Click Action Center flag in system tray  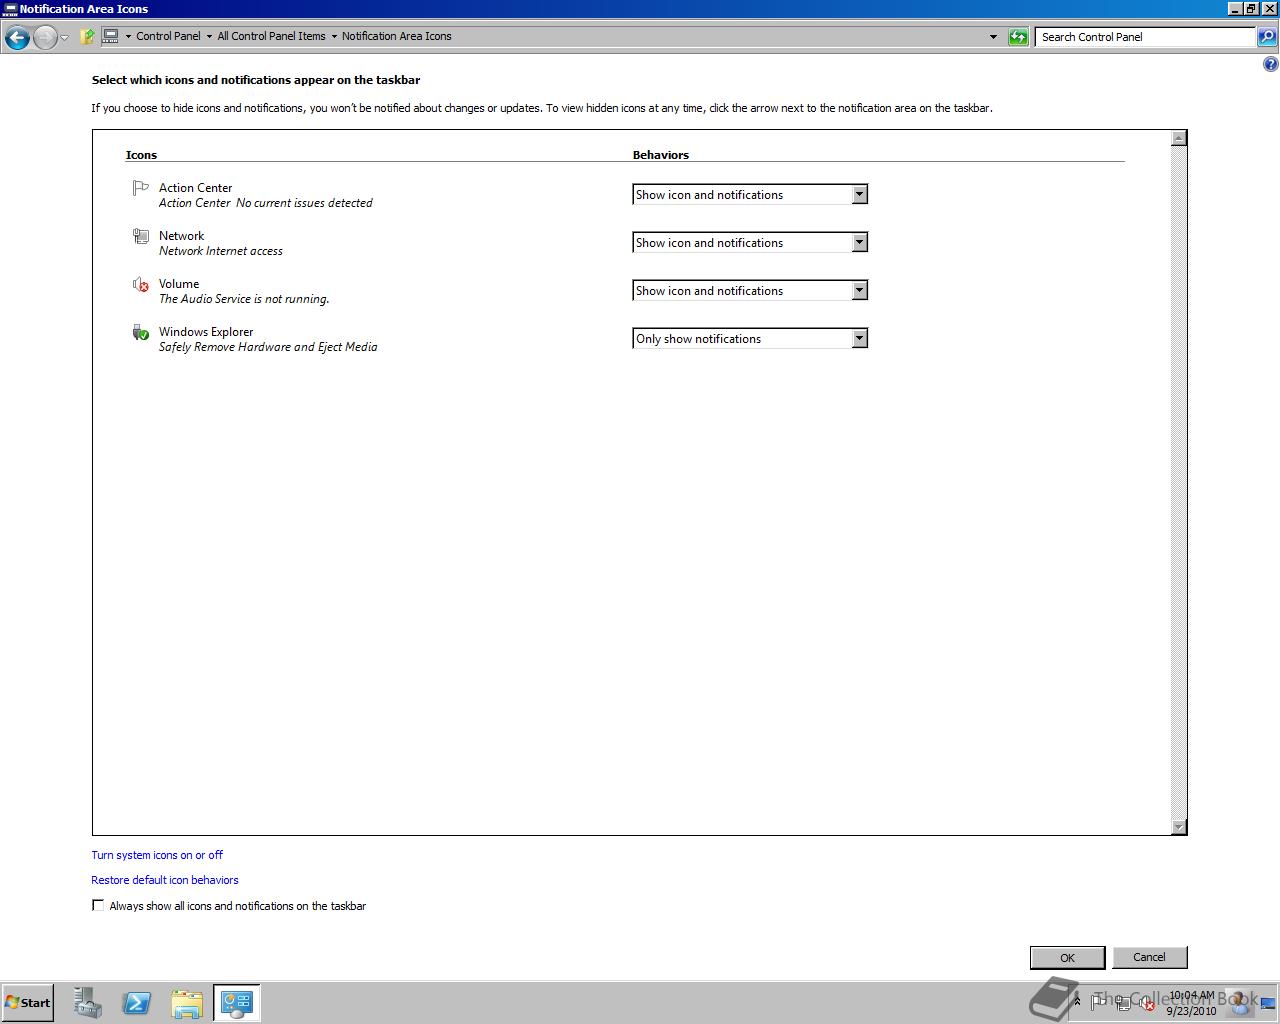pos(1100,1001)
